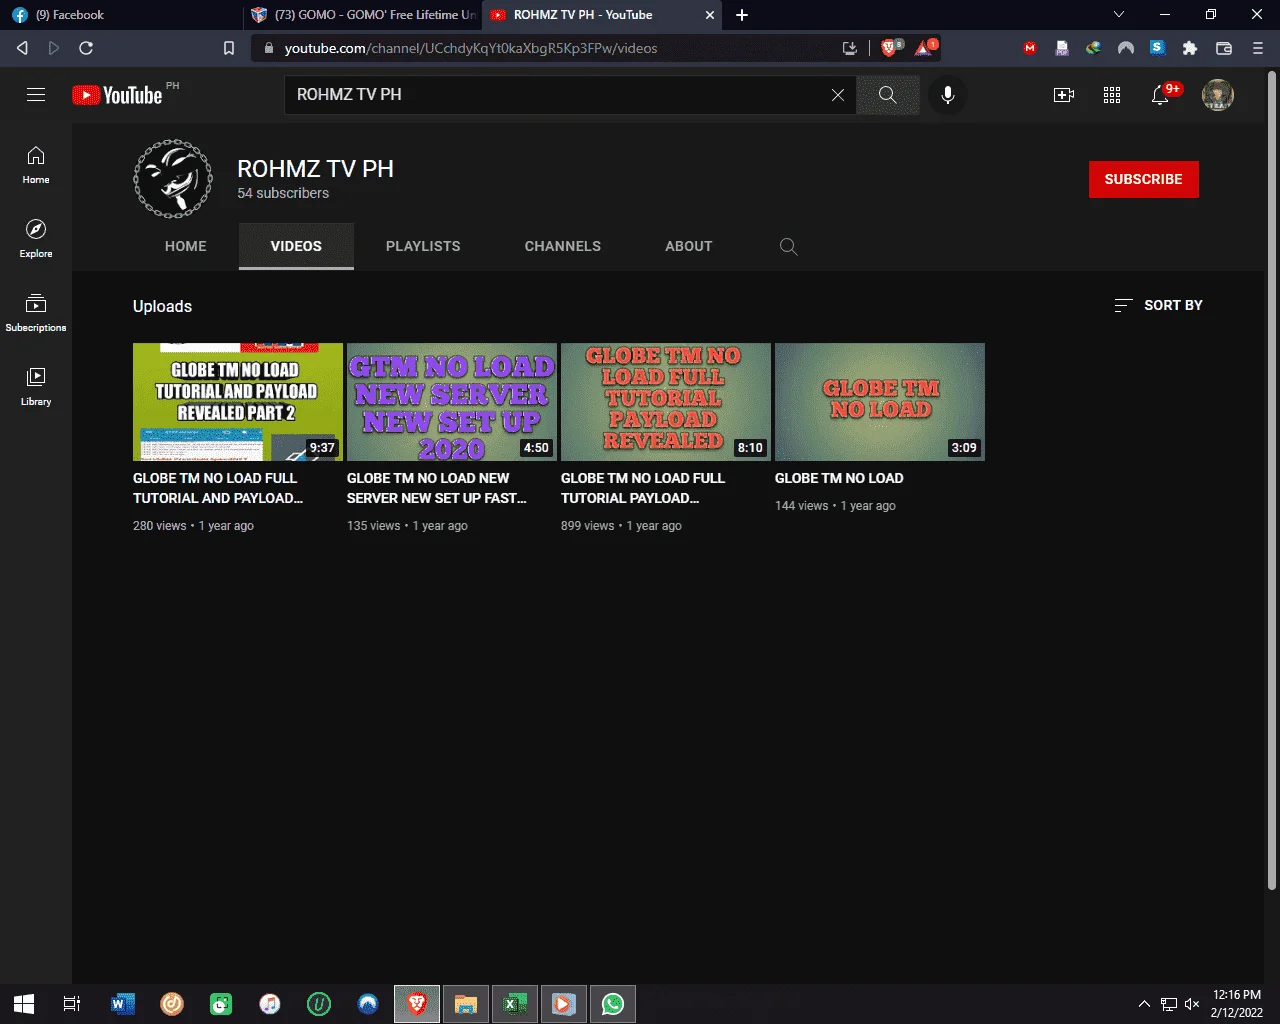The height and width of the screenshot is (1024, 1280).
Task: Open Microsoft Word from the taskbar
Action: coord(123,1004)
